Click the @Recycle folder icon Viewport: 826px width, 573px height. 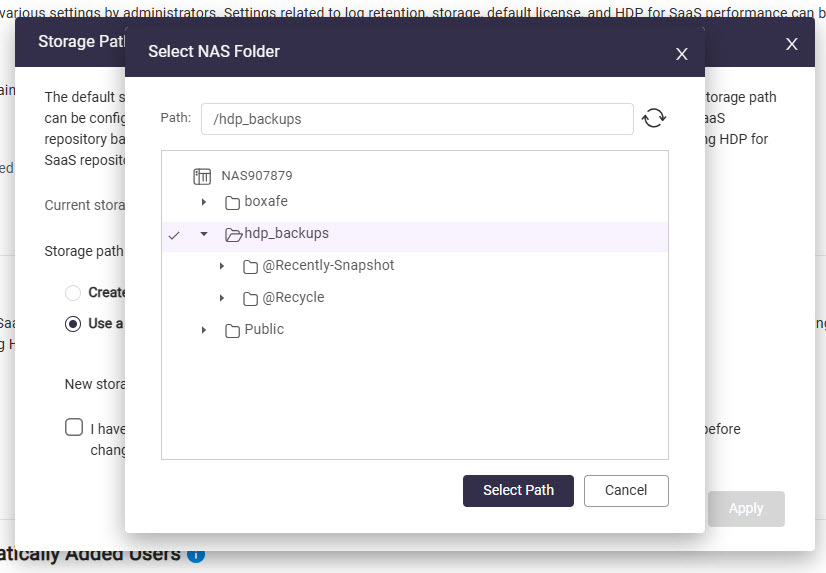[x=250, y=299]
